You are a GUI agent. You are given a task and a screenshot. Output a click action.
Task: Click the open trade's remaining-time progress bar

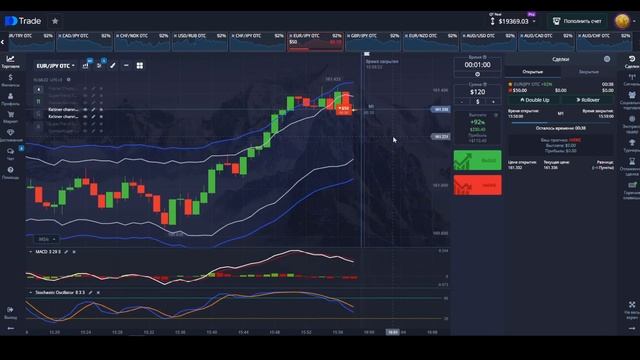pyautogui.click(x=560, y=122)
